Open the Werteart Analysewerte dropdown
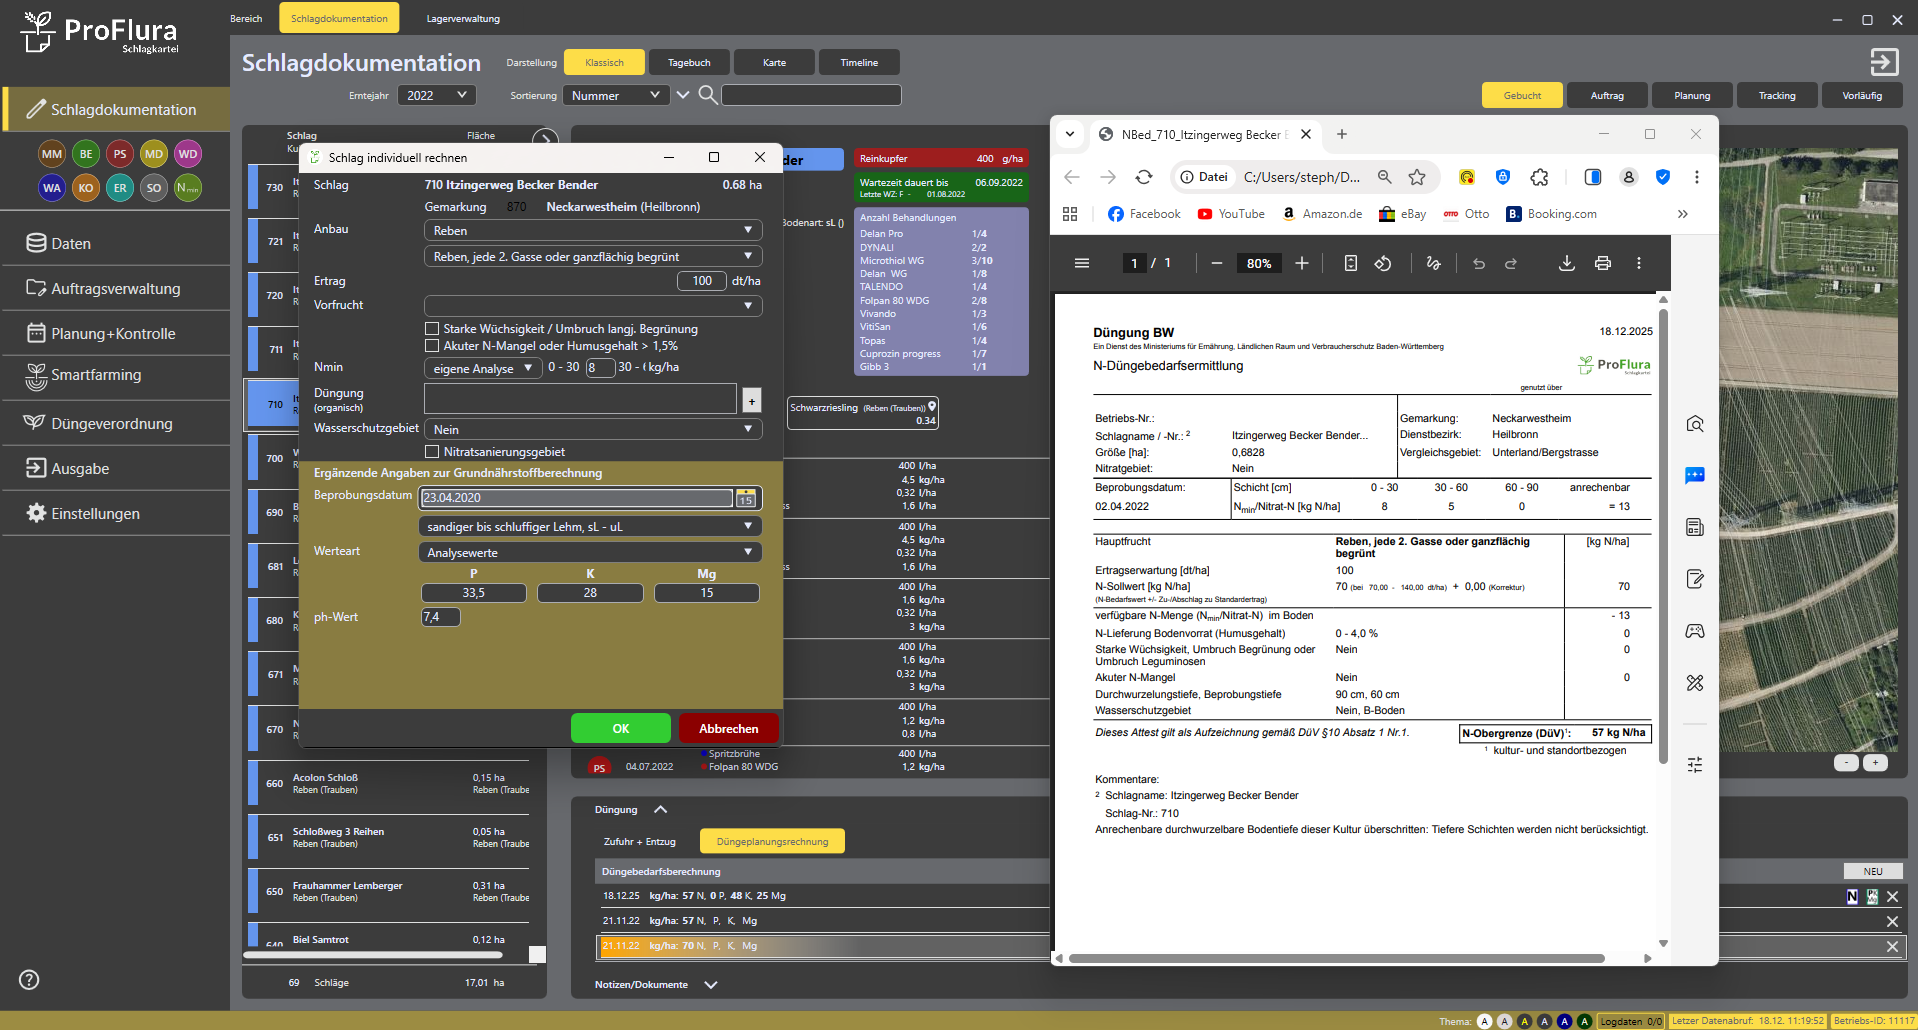 click(x=590, y=552)
